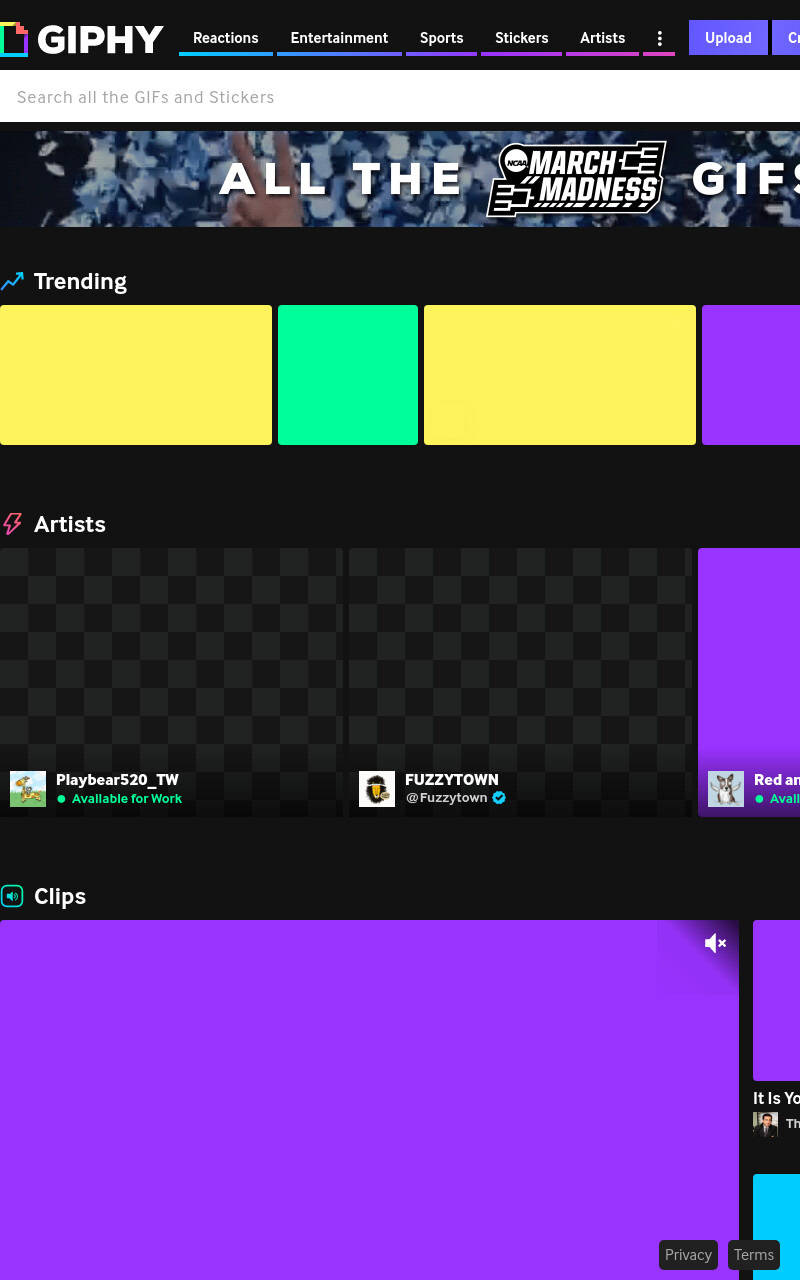Unmute the featured clip sound
Viewport: 800px width, 1280px height.
[x=715, y=943]
